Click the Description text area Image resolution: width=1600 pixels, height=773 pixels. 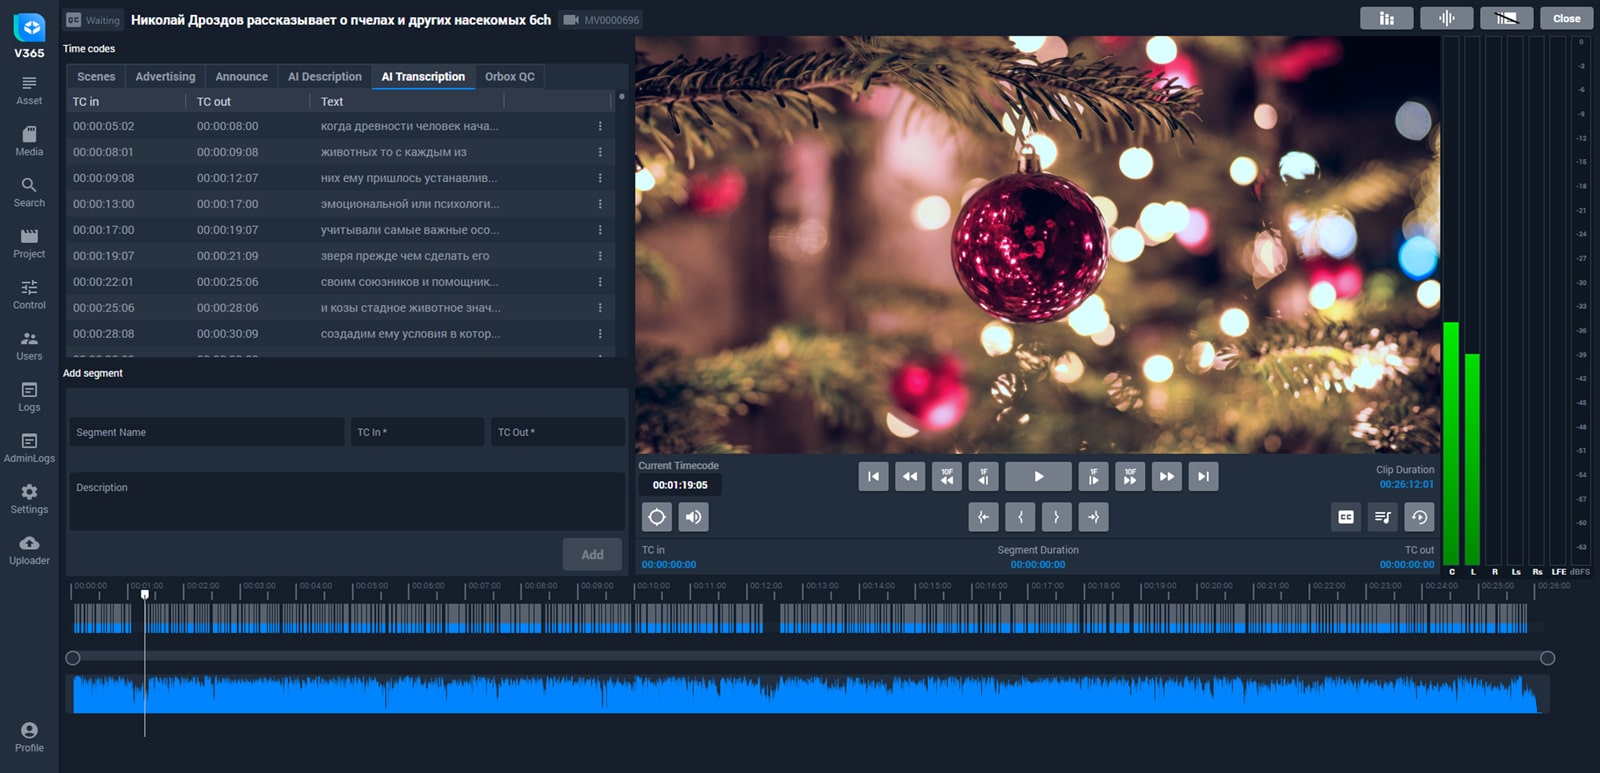pos(346,501)
